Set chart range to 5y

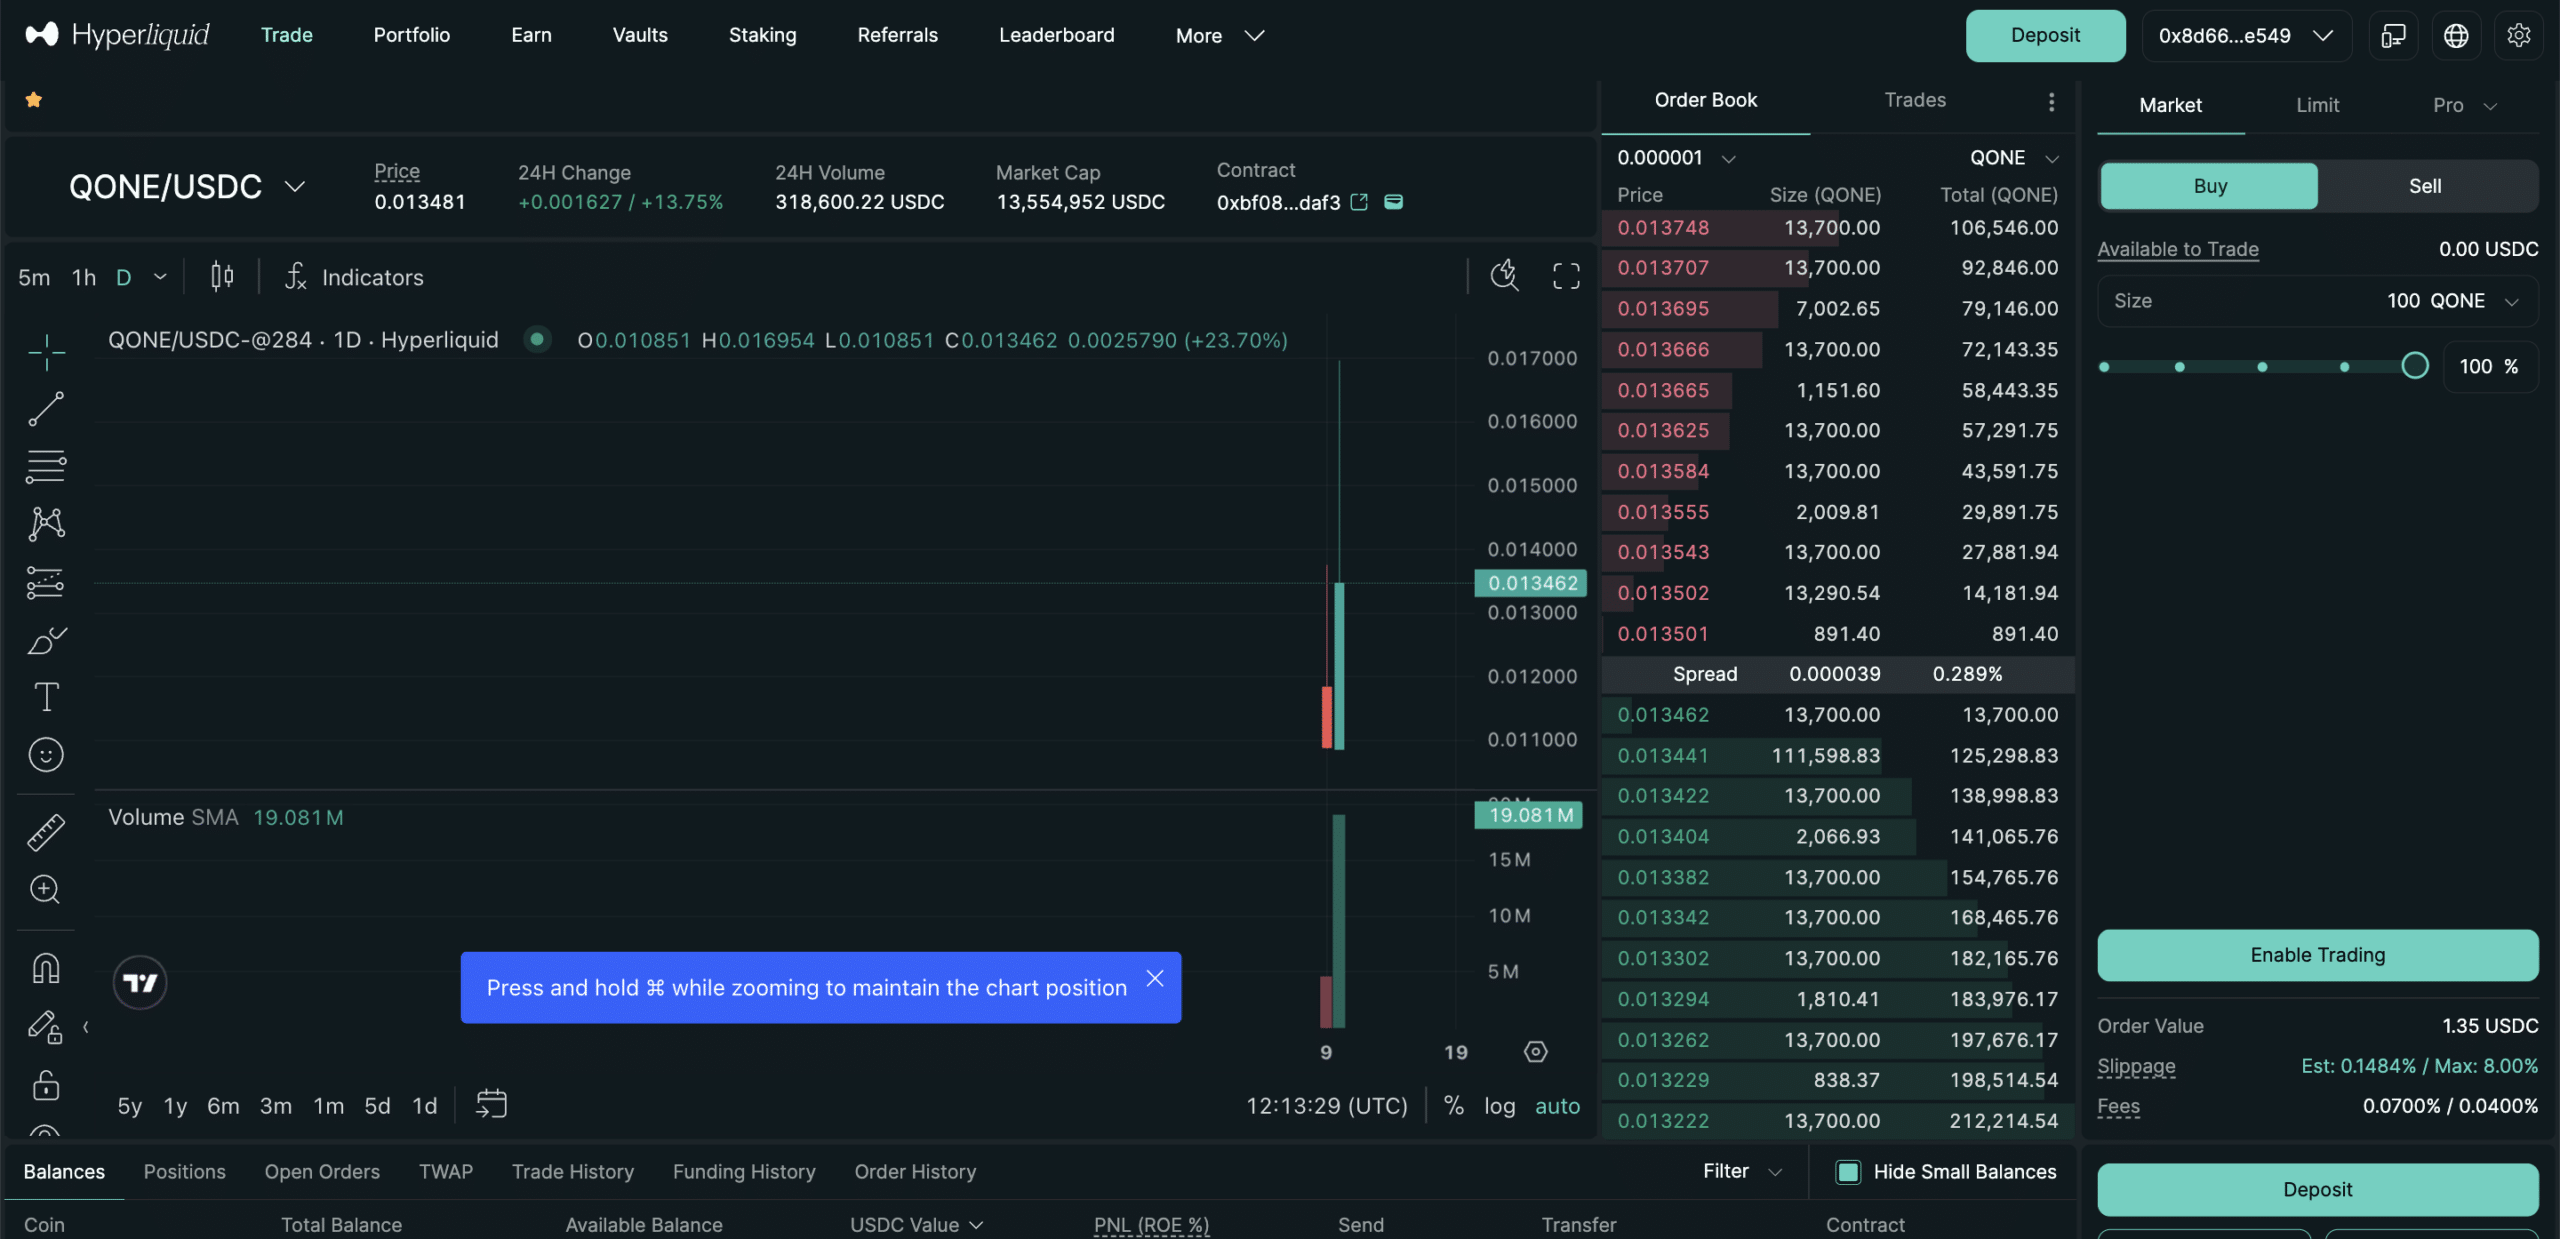130,1106
